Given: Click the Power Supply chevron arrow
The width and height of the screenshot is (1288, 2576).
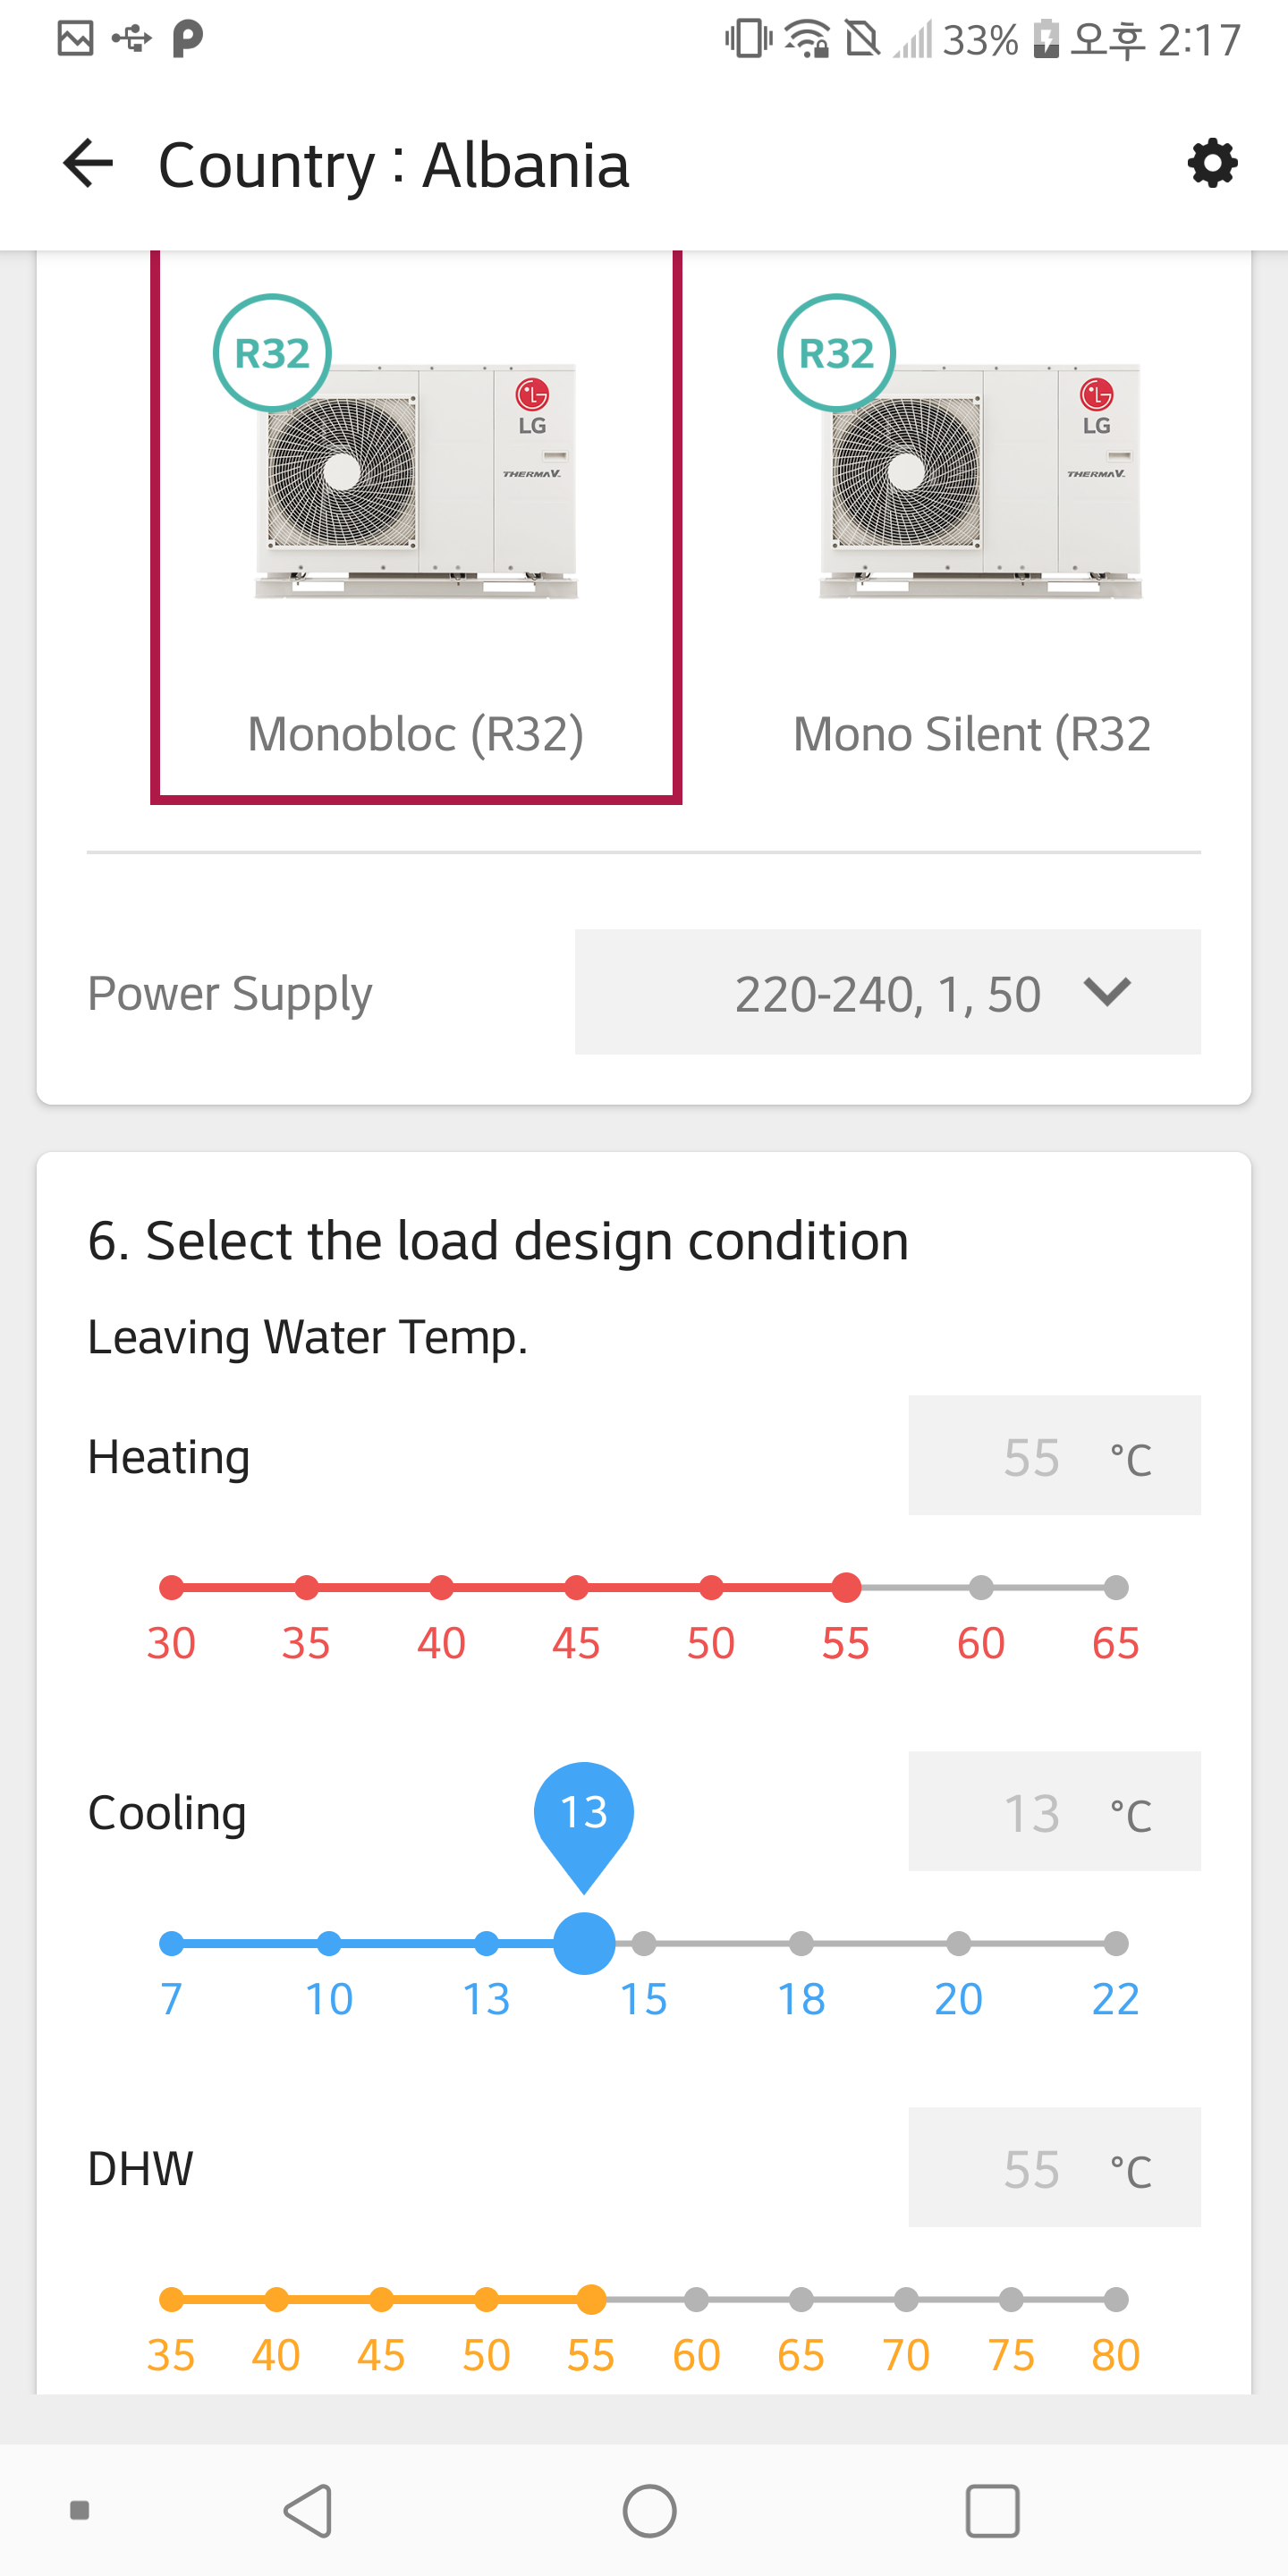Looking at the screenshot, I should [x=1107, y=993].
